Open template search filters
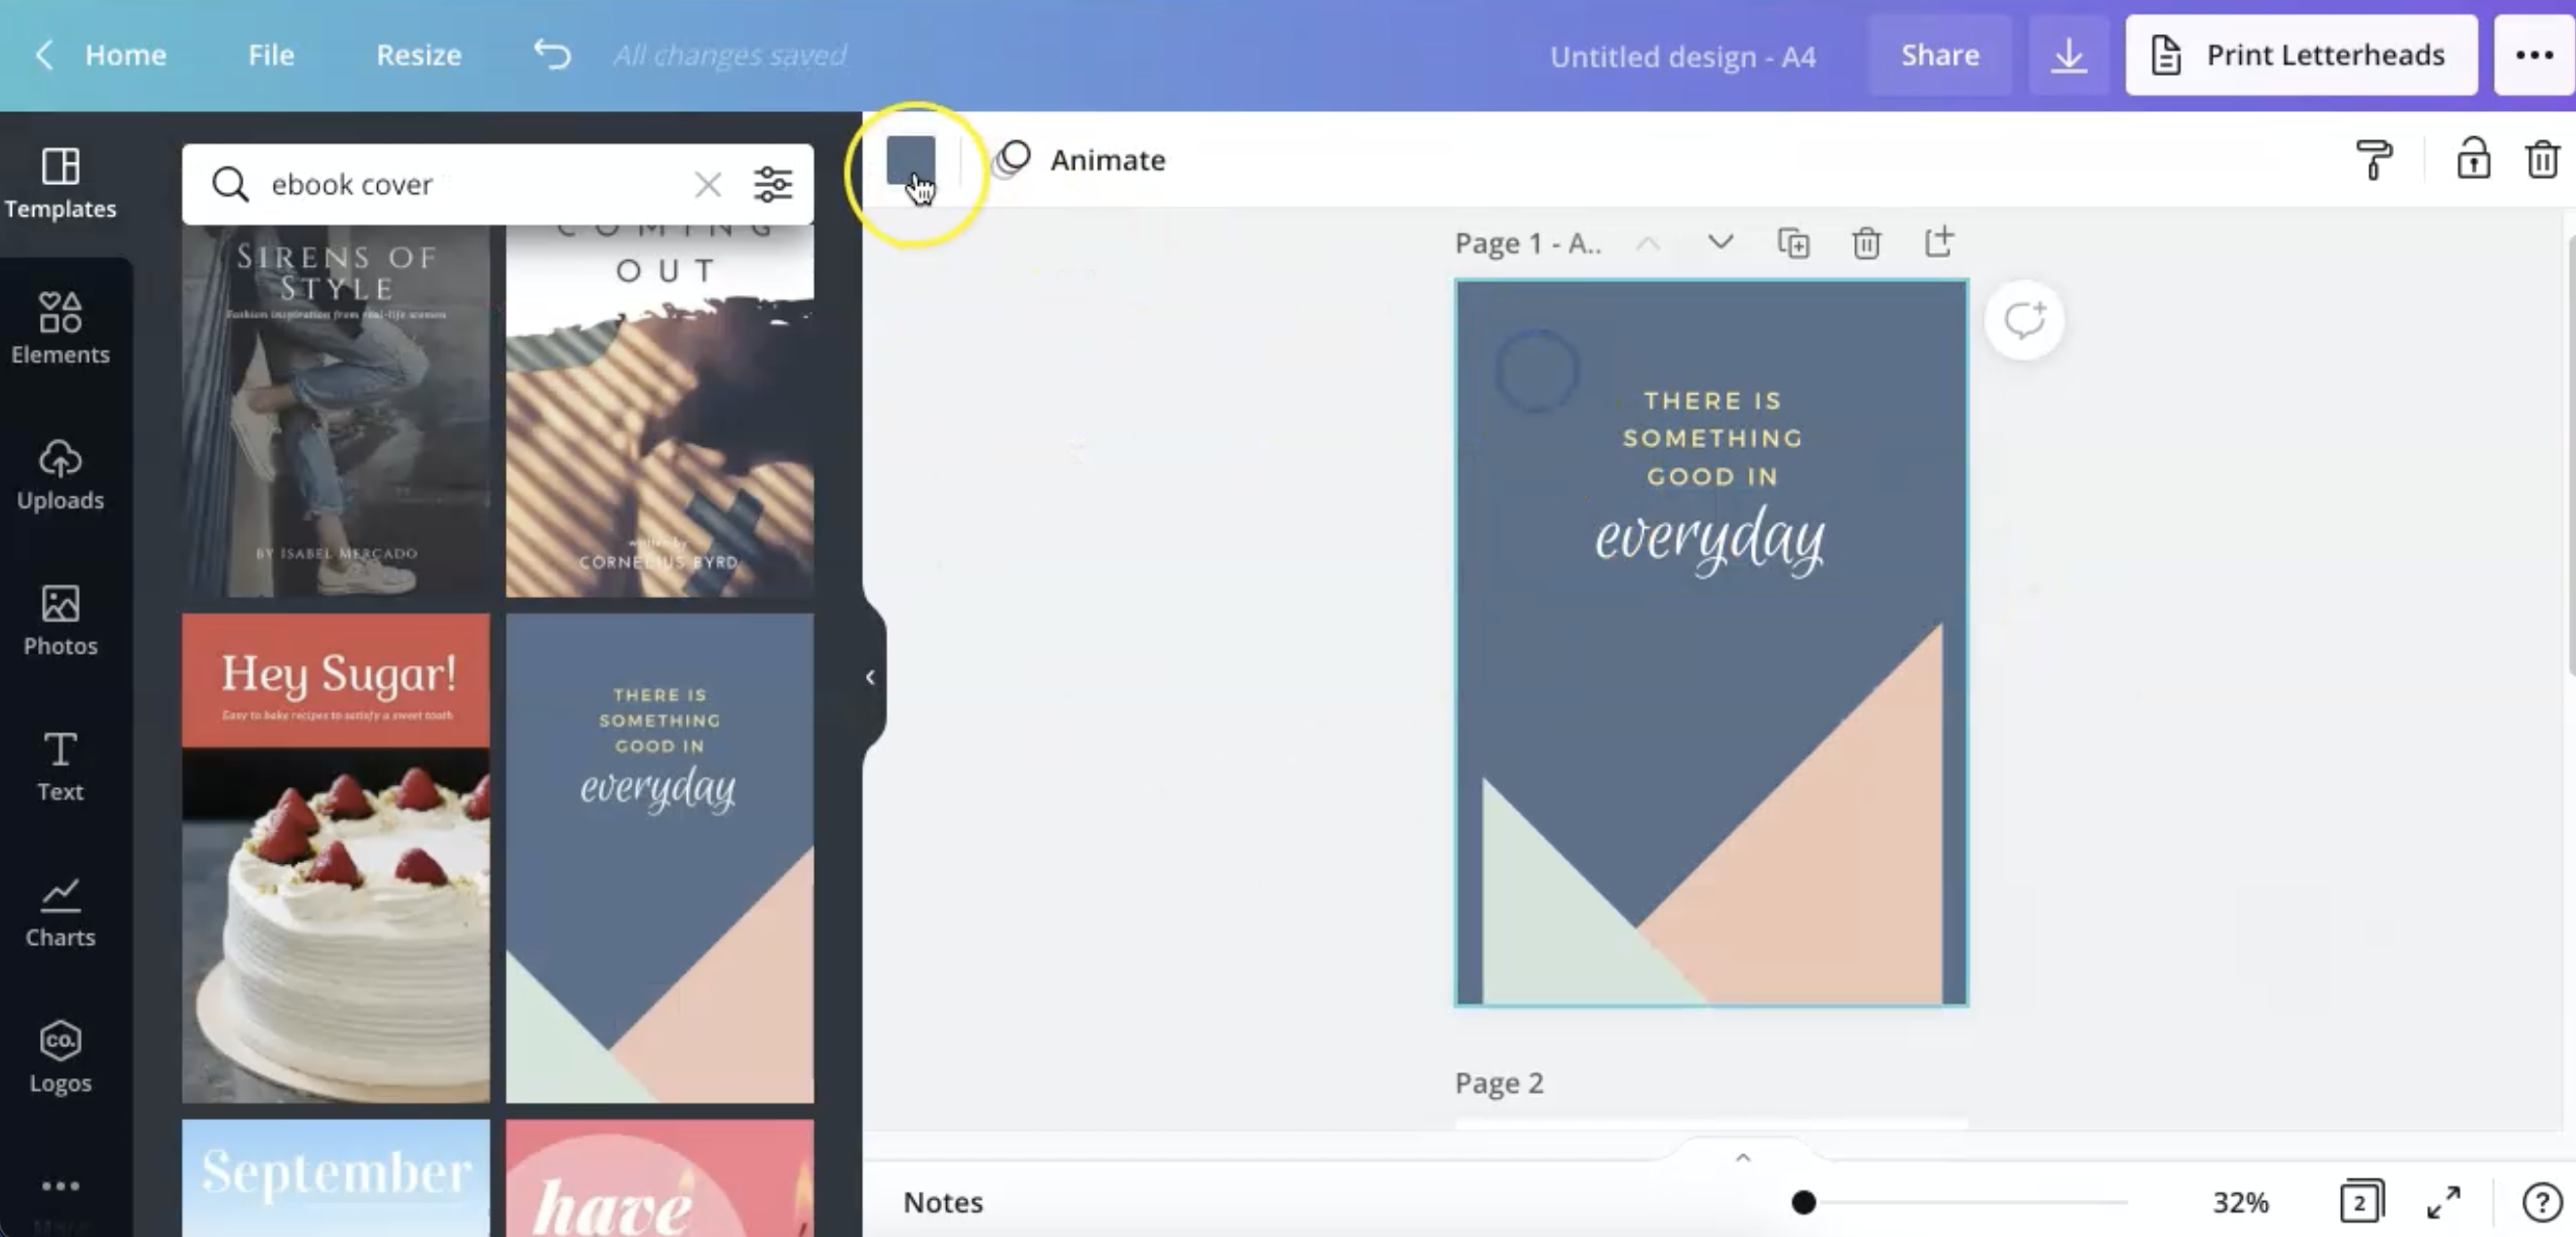Screen dimensions: 2576x1237 (772, 184)
